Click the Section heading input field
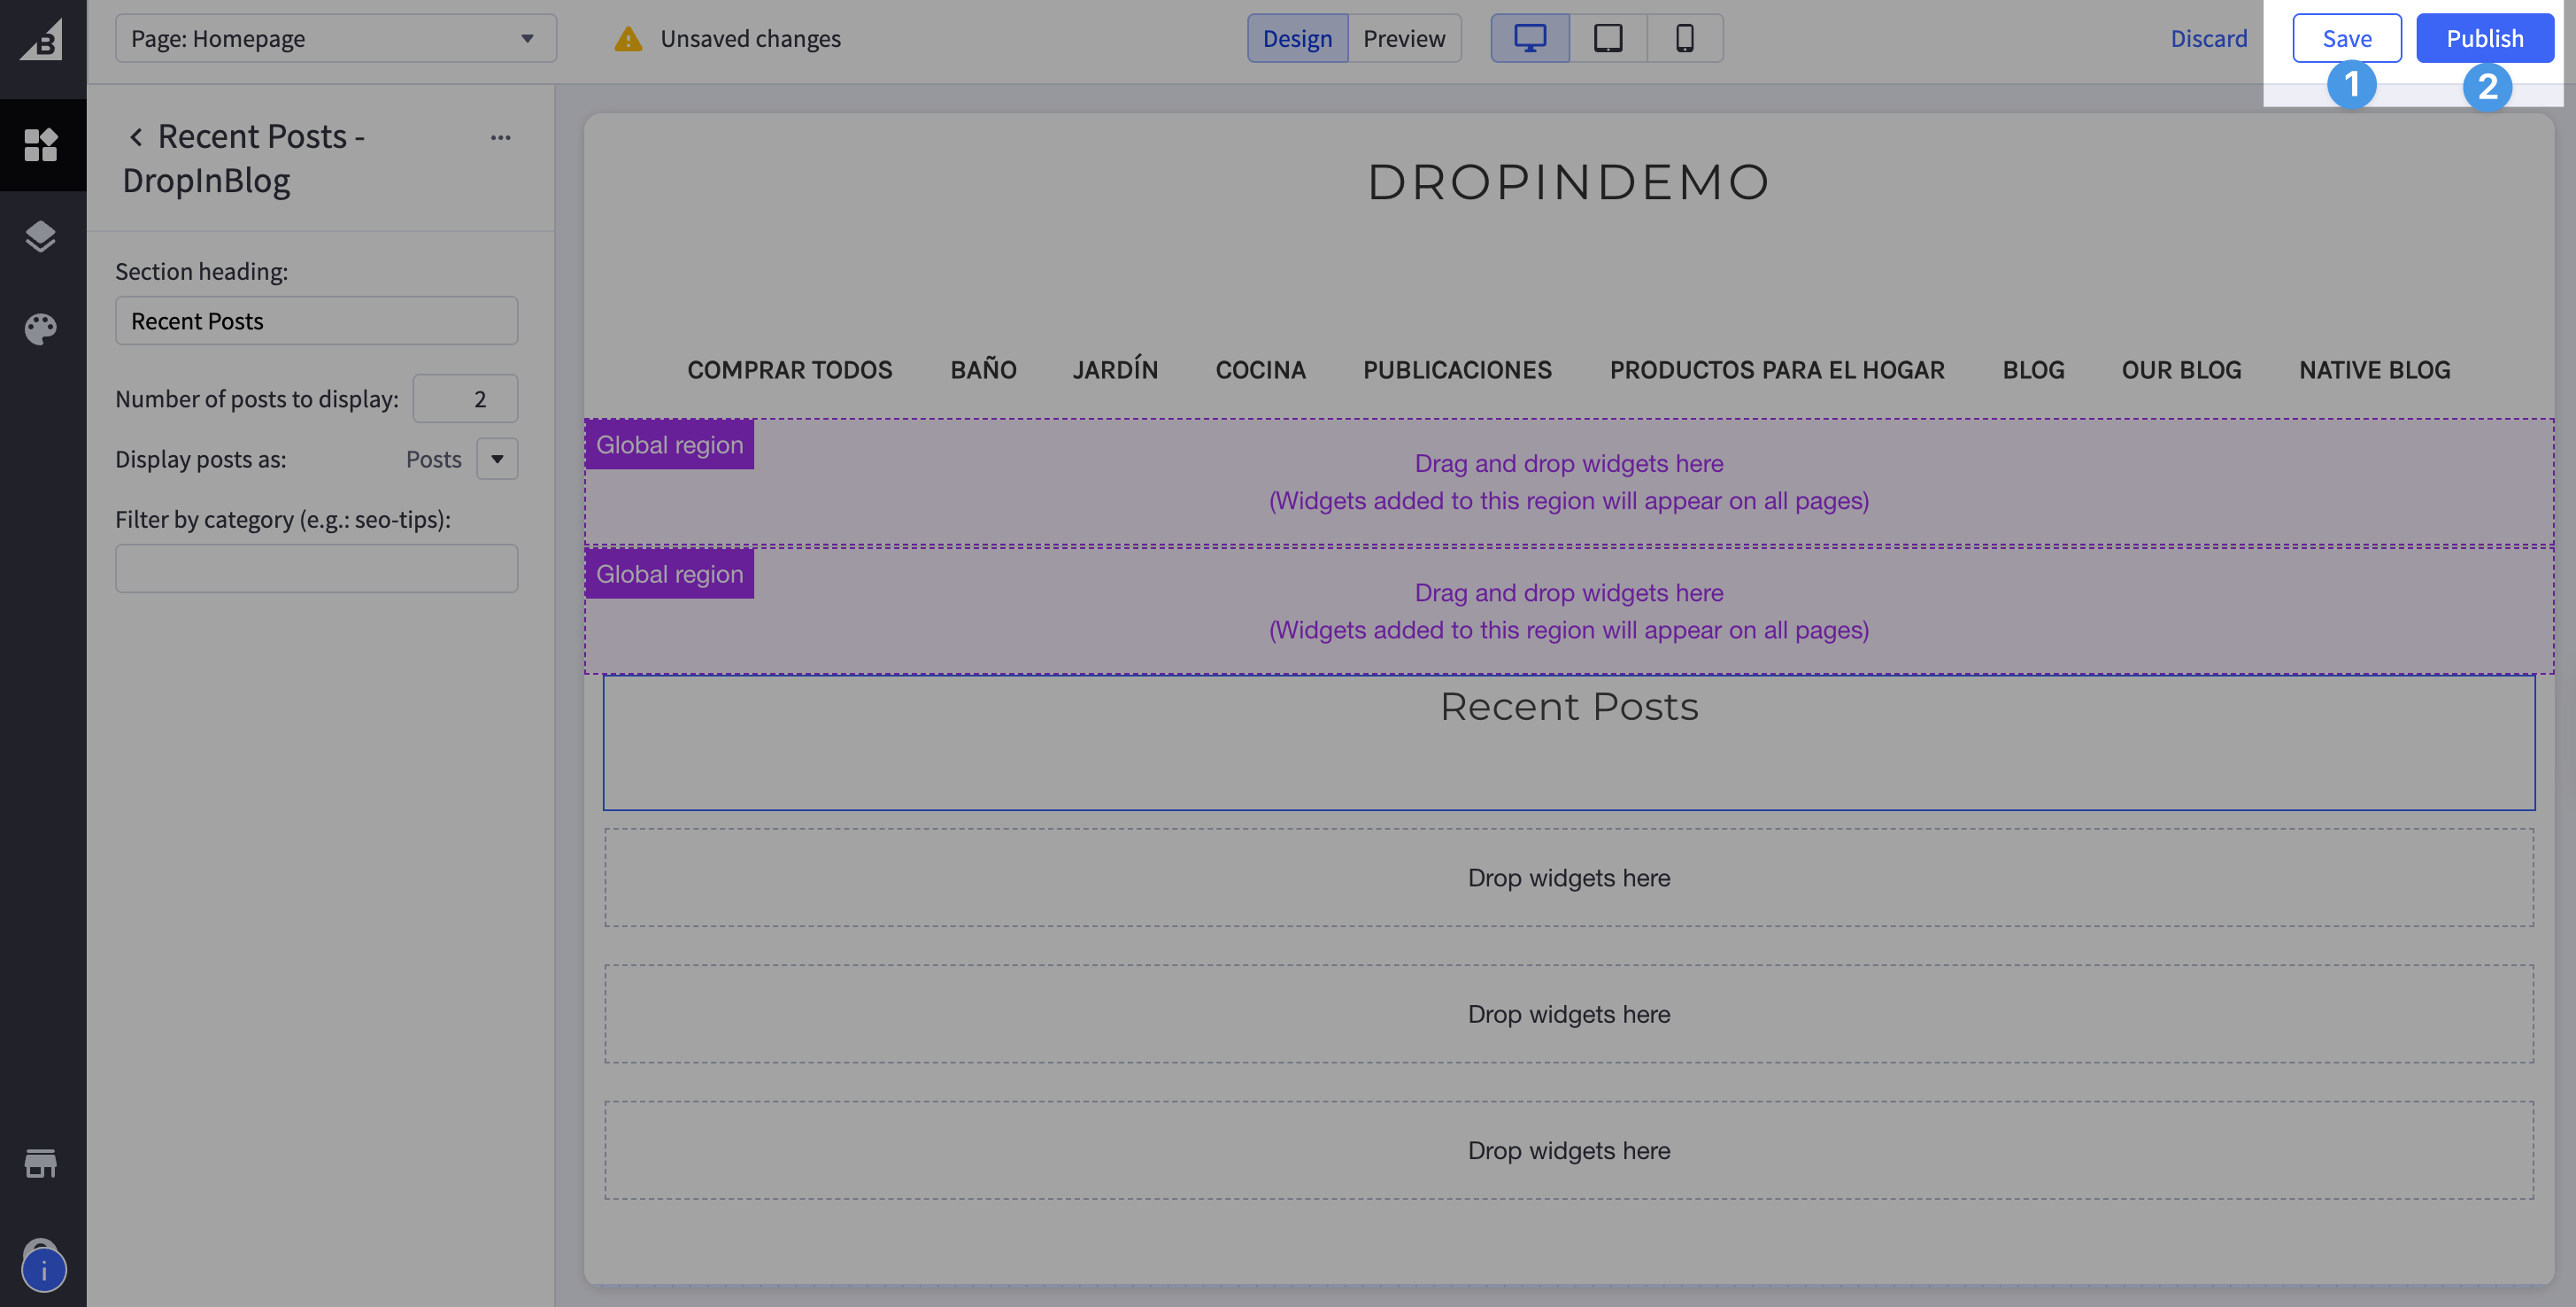Image resolution: width=2576 pixels, height=1307 pixels. click(x=317, y=321)
